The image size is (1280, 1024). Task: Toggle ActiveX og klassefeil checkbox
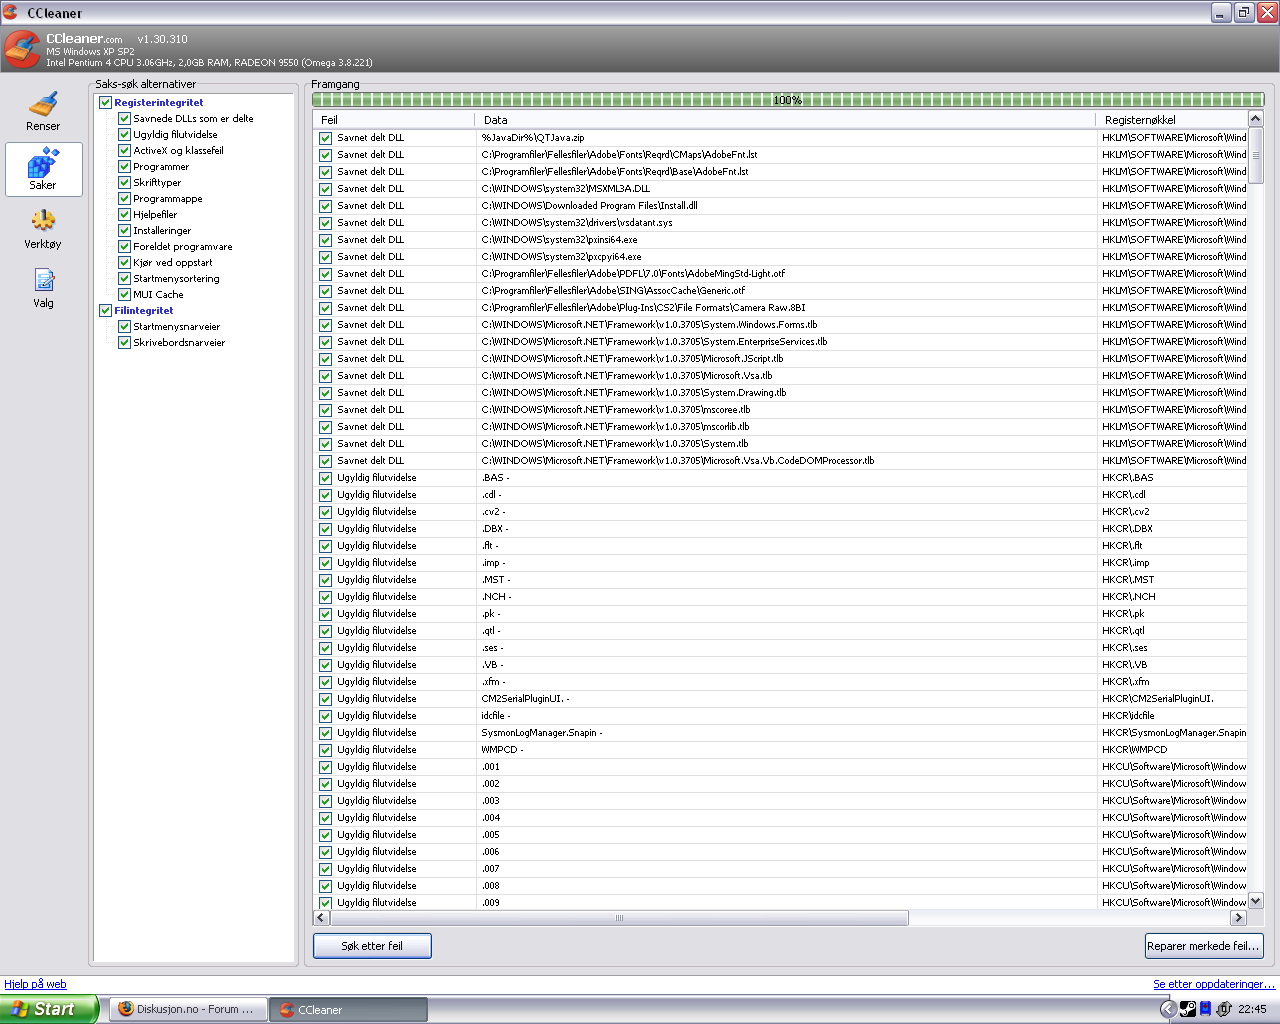tap(124, 150)
